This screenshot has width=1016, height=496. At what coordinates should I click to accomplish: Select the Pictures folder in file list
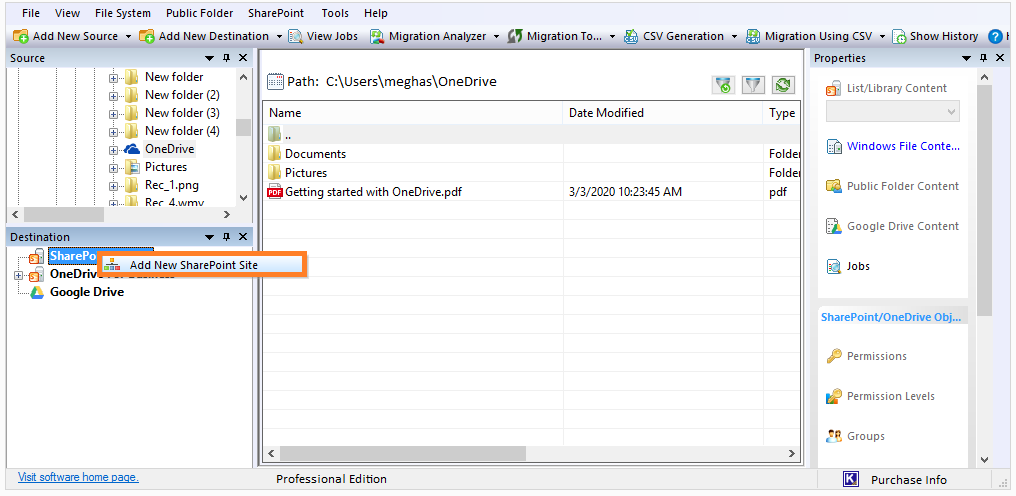pyautogui.click(x=306, y=173)
